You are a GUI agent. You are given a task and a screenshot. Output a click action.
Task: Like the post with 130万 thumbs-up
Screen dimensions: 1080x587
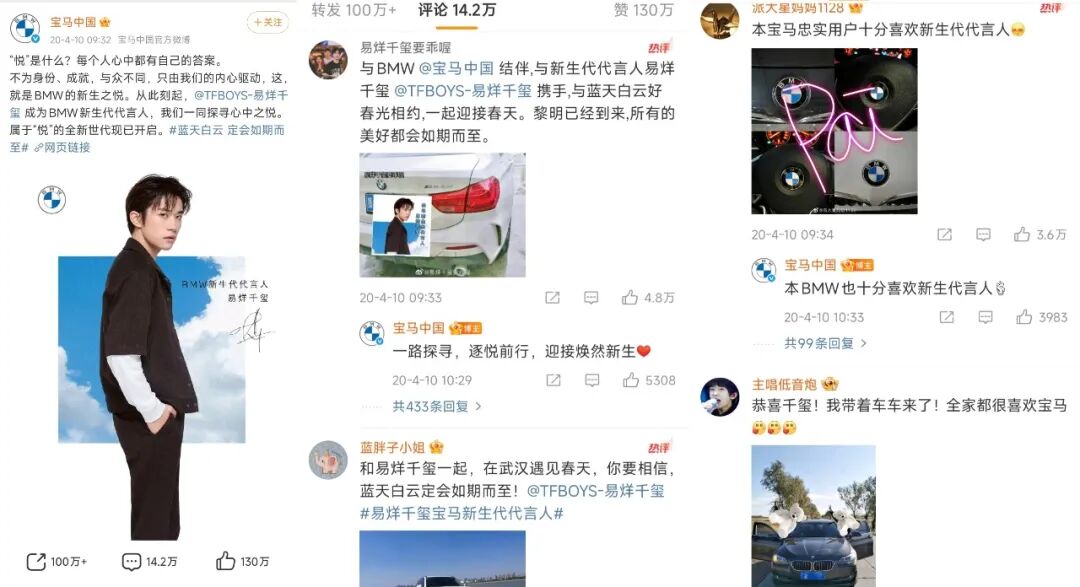point(225,561)
